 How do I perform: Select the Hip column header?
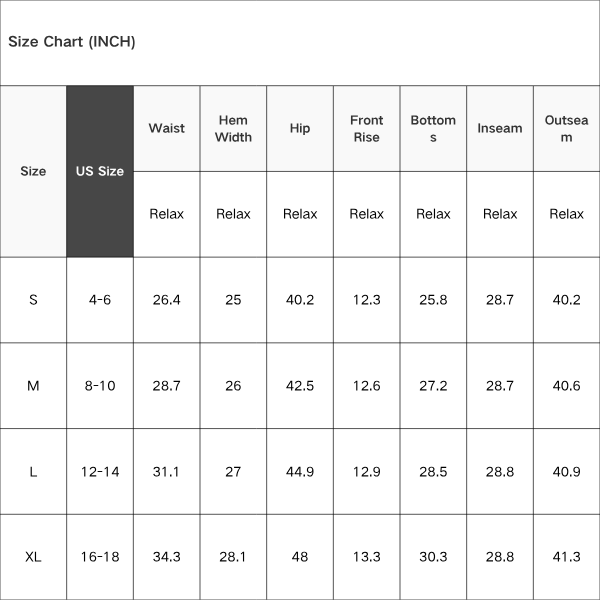click(300, 128)
